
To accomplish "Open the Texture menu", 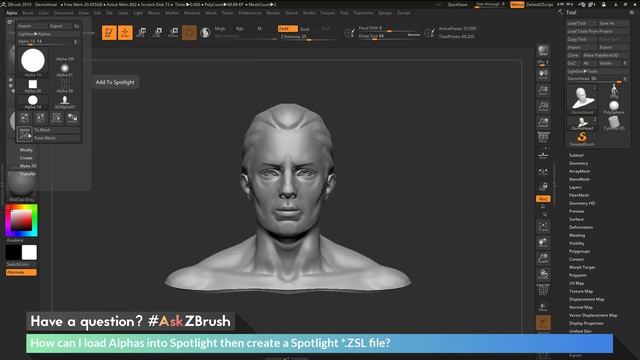I will coord(327,13).
